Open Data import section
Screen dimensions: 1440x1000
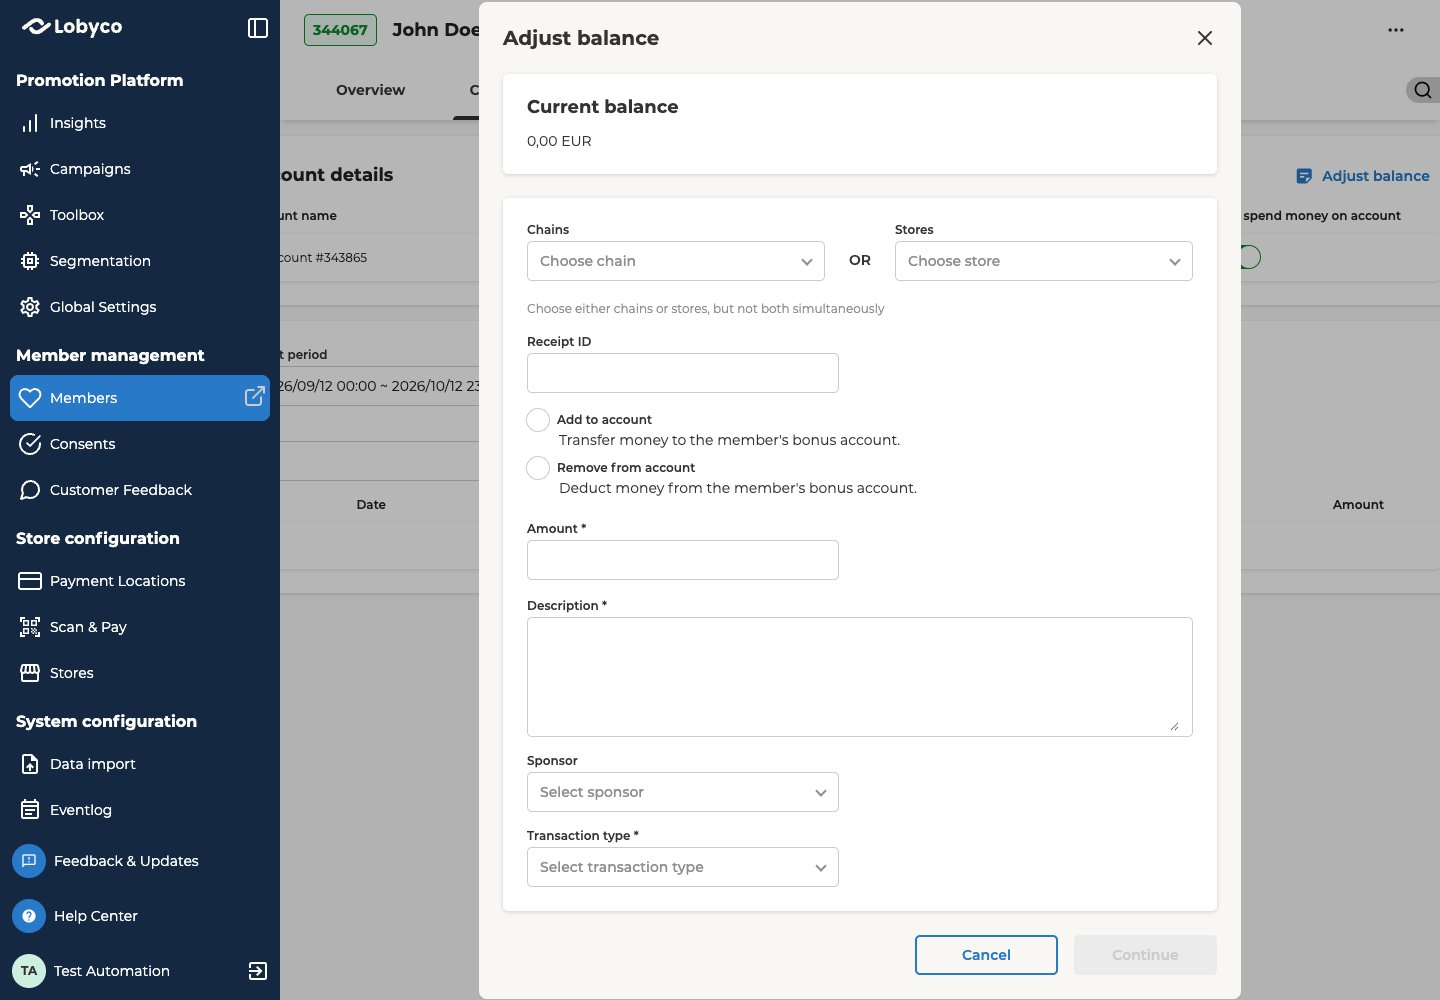point(92,764)
